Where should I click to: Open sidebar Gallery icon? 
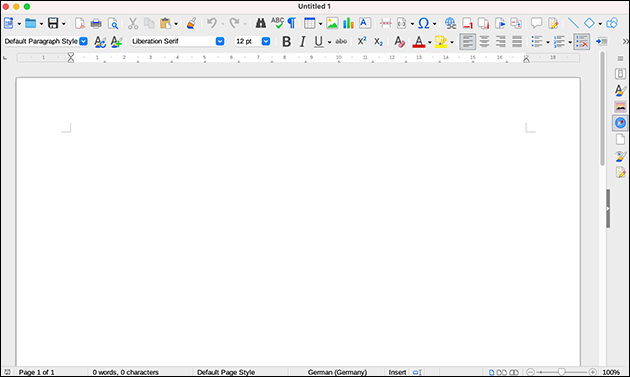[x=620, y=107]
